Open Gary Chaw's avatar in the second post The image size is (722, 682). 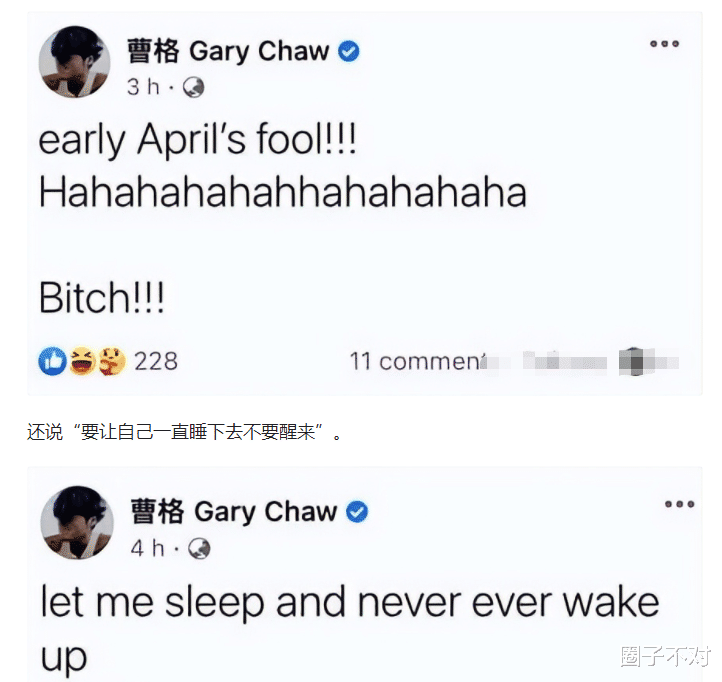pos(77,522)
